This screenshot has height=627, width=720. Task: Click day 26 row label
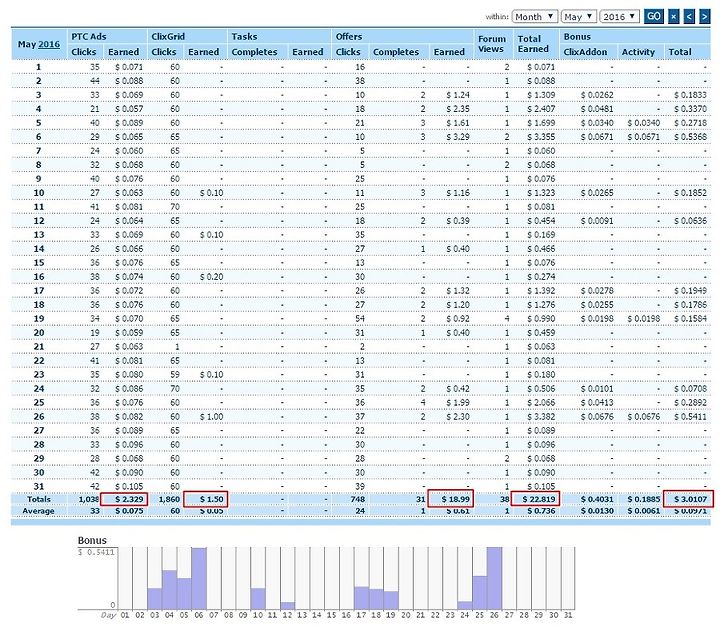click(x=39, y=417)
